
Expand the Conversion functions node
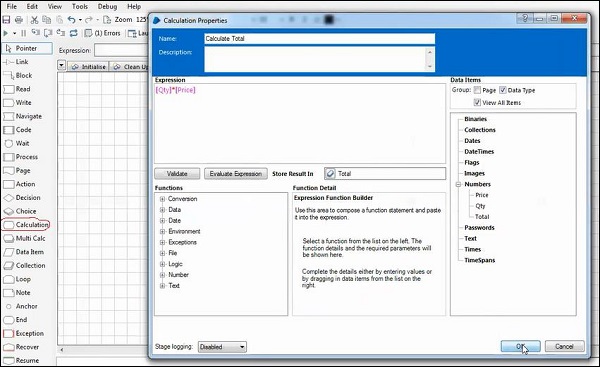[162, 199]
